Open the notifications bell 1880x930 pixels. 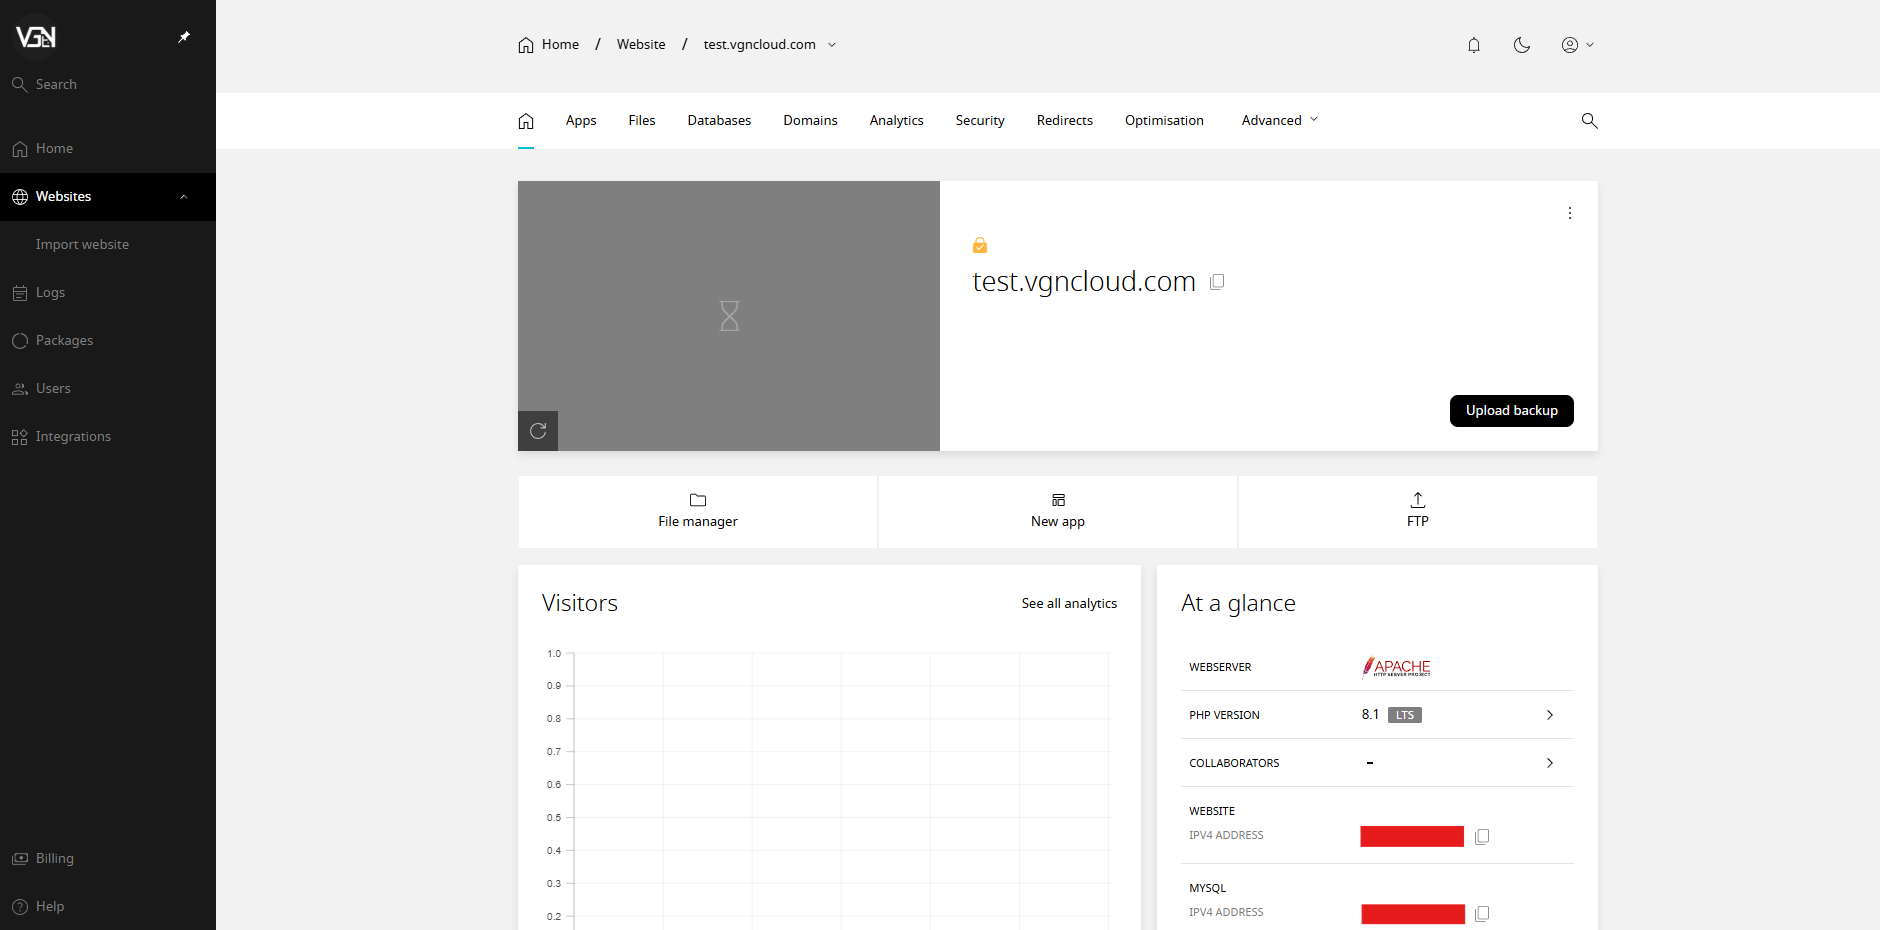tap(1472, 45)
